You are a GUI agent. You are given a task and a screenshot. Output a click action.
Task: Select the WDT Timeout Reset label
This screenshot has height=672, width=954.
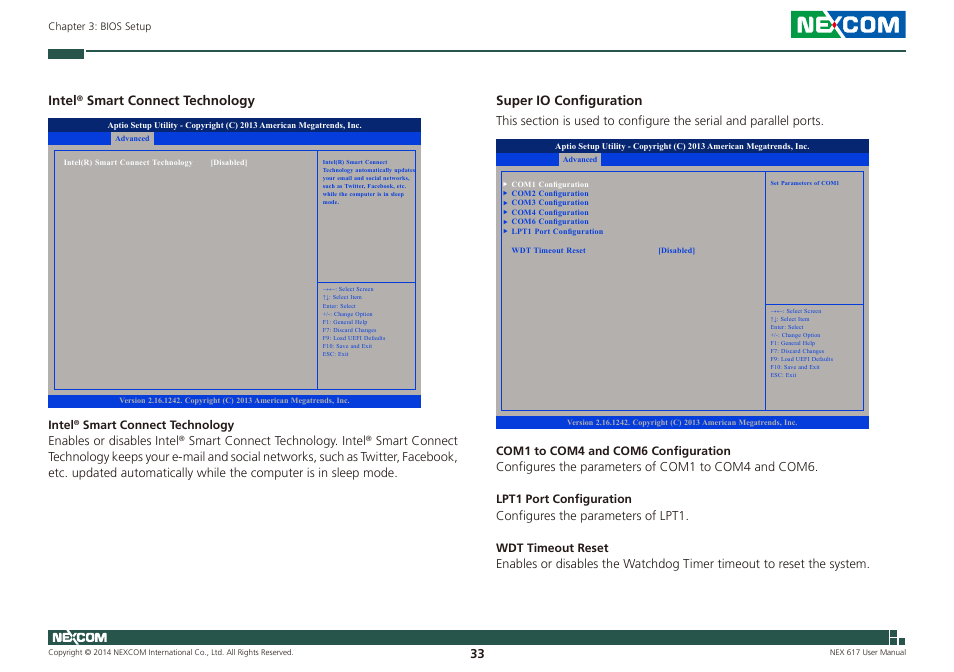548,250
